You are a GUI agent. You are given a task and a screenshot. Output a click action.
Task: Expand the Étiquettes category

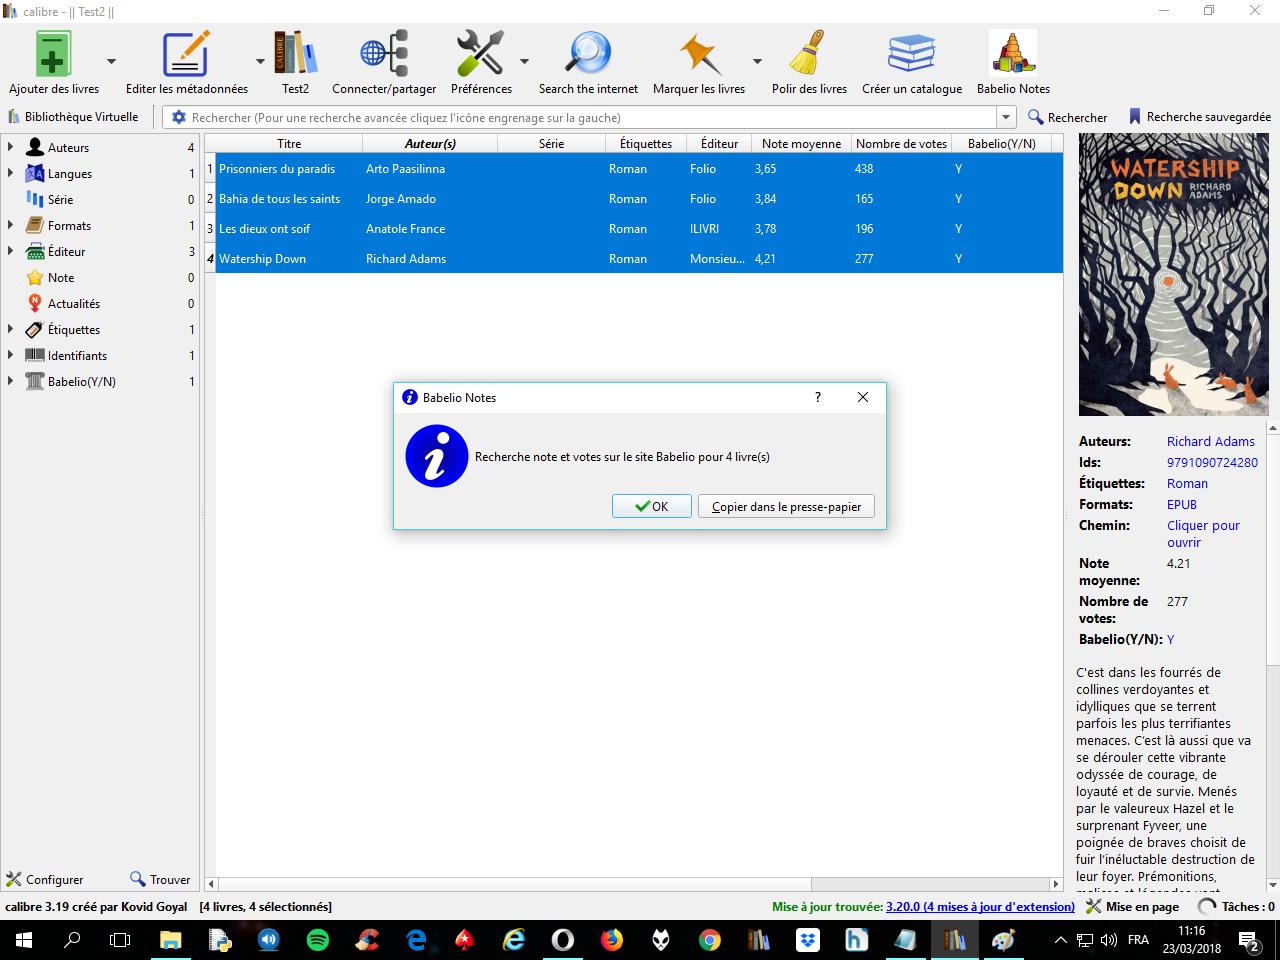10,329
